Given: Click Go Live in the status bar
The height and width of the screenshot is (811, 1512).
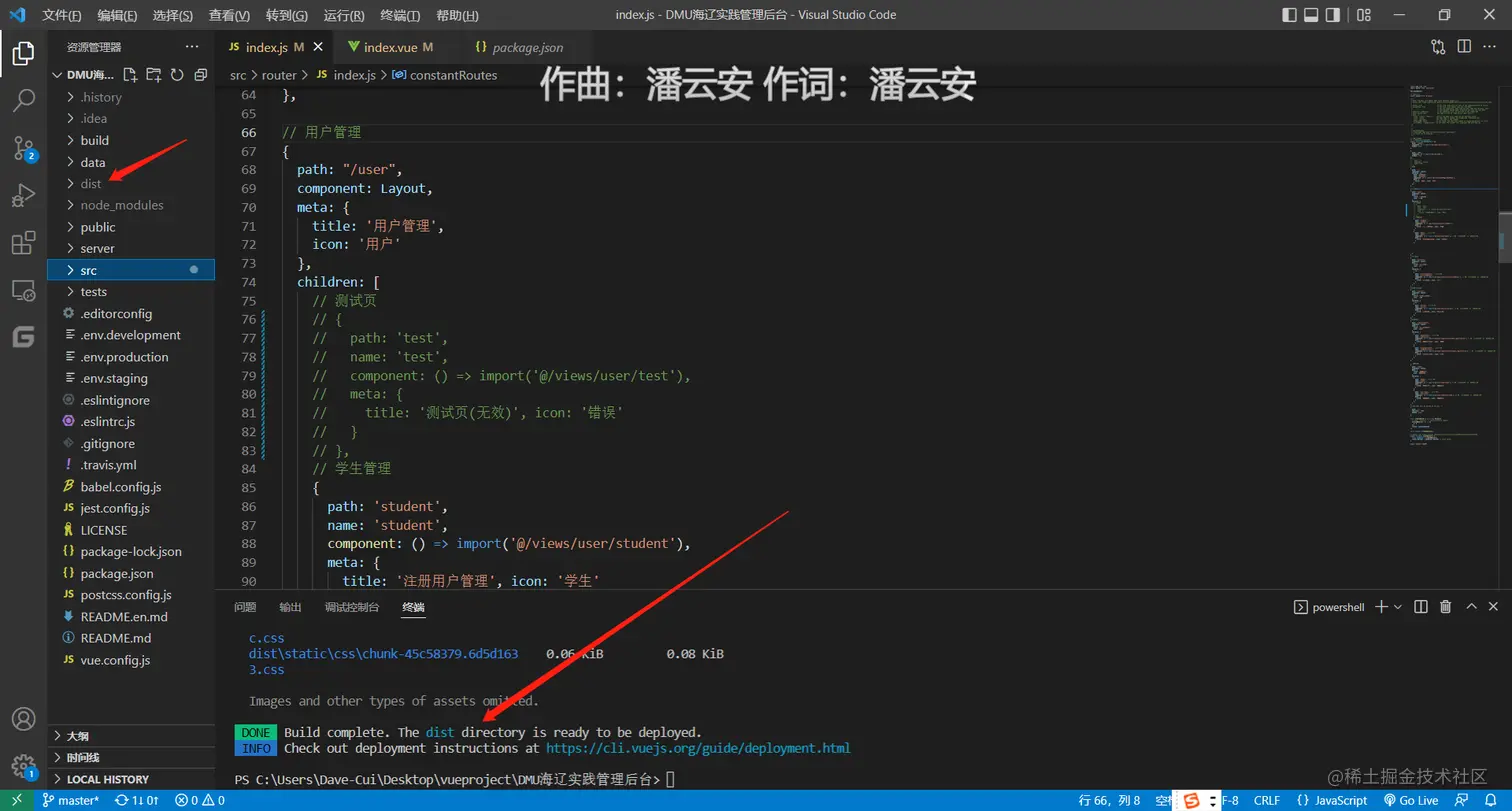Looking at the screenshot, I should click(x=1410, y=801).
